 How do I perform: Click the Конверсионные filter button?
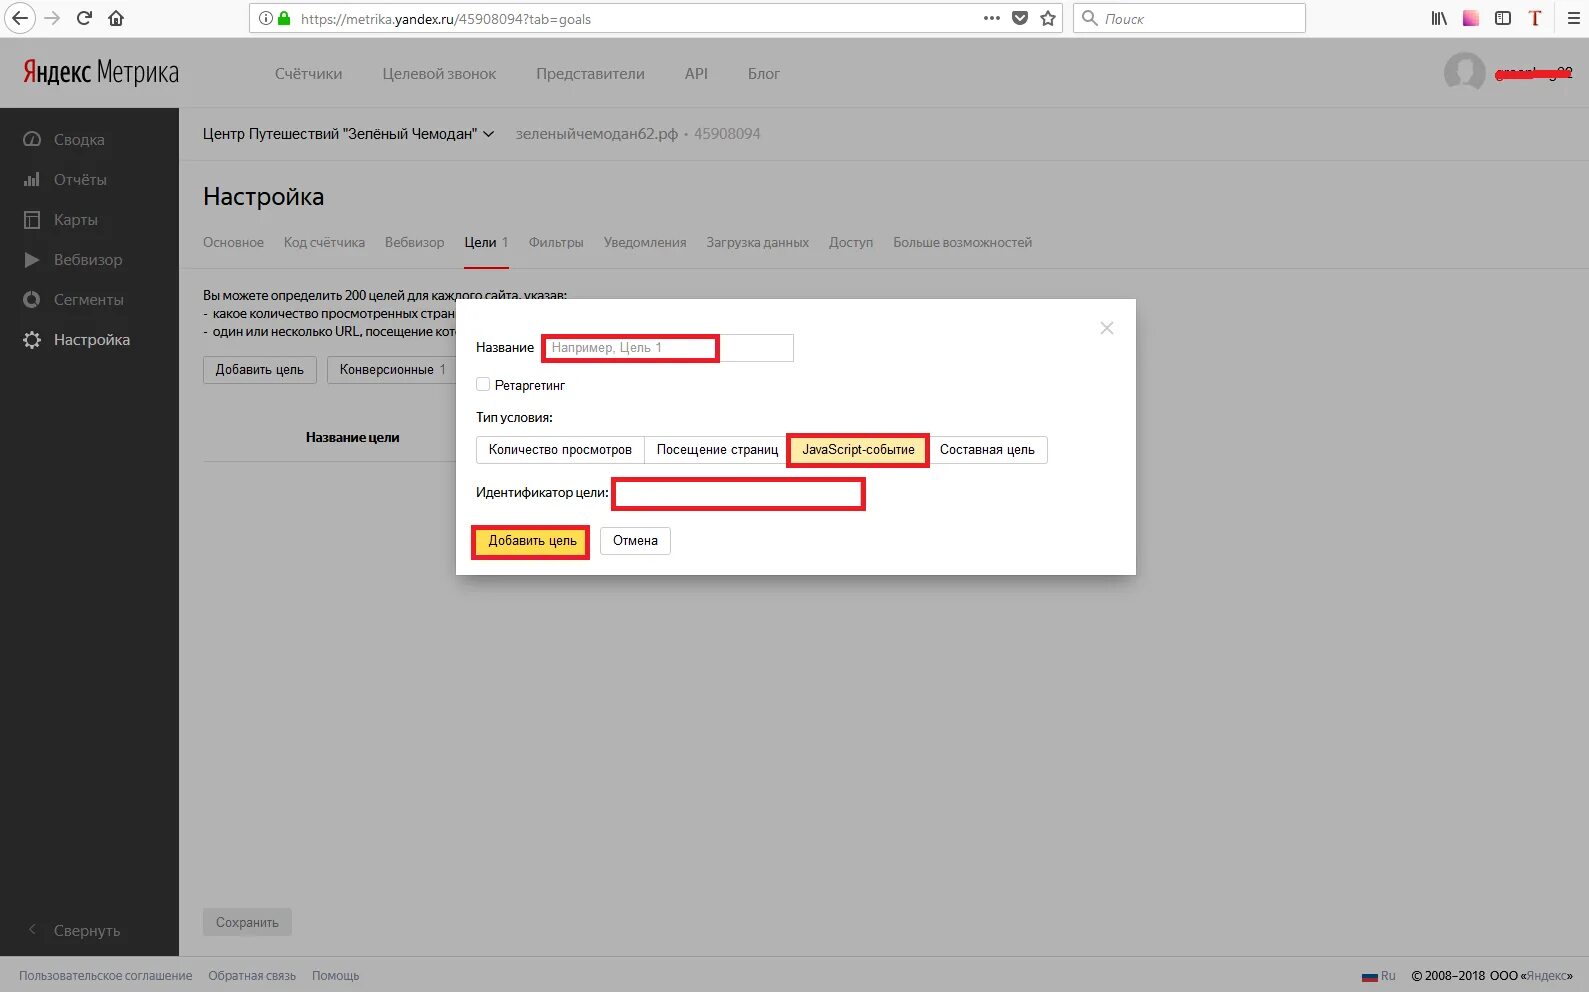pyautogui.click(x=392, y=370)
